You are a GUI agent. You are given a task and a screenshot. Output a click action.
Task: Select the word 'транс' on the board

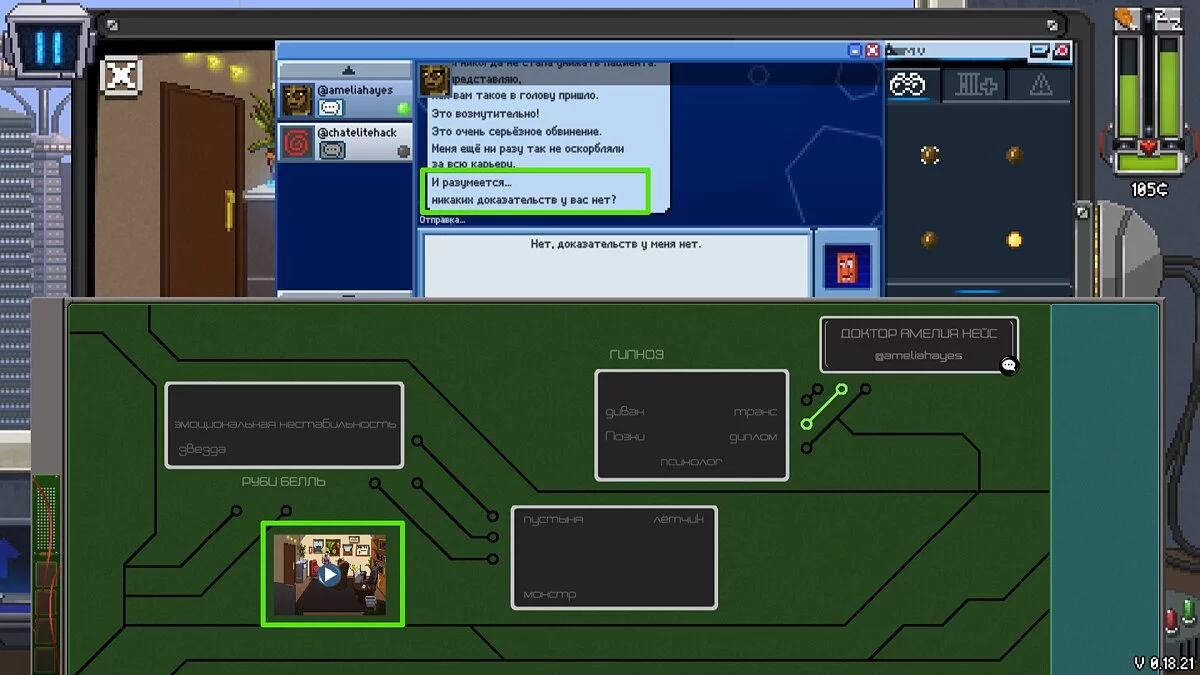[755, 412]
